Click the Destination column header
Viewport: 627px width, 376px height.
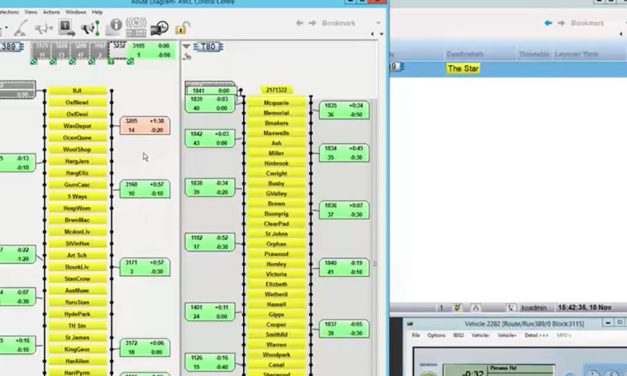[465, 54]
